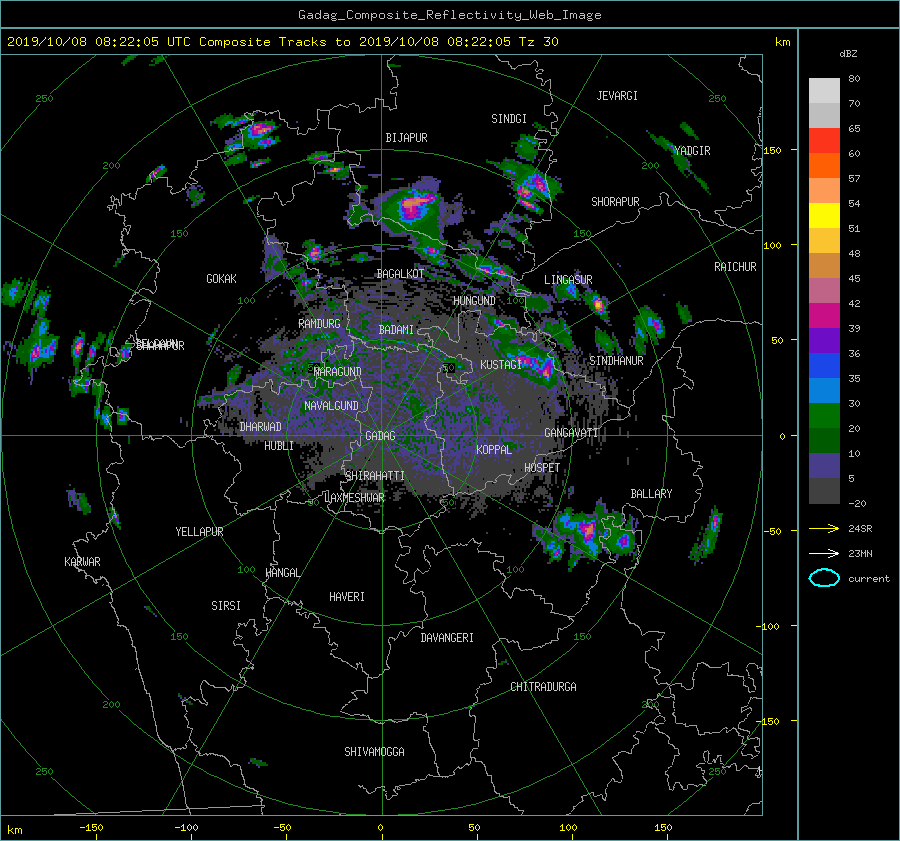900x841 pixels.
Task: Click the CHITRADURGA city label
Action: click(543, 687)
